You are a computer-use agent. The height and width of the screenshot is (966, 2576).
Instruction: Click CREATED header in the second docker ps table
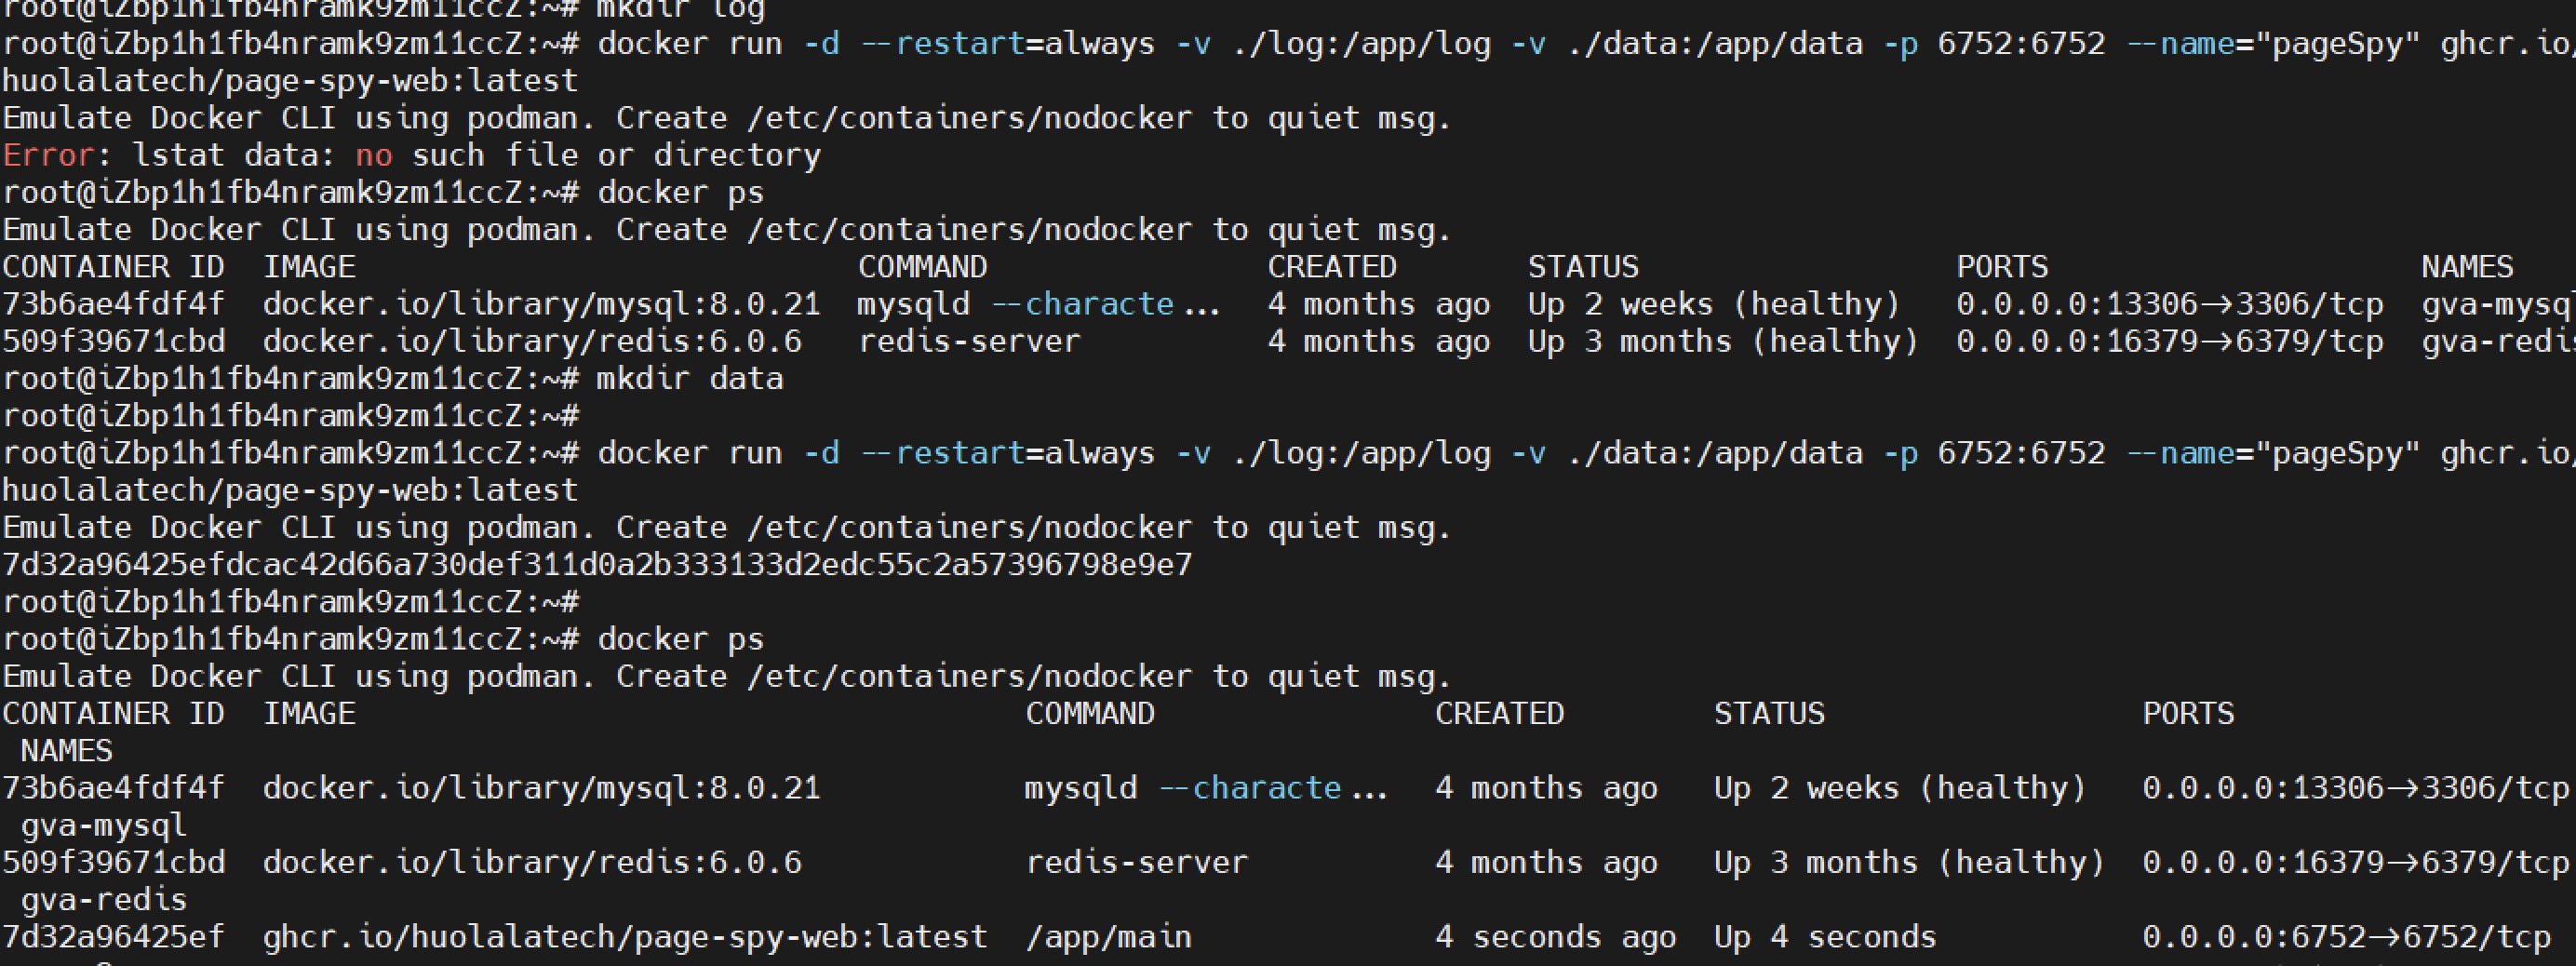pyautogui.click(x=1499, y=714)
